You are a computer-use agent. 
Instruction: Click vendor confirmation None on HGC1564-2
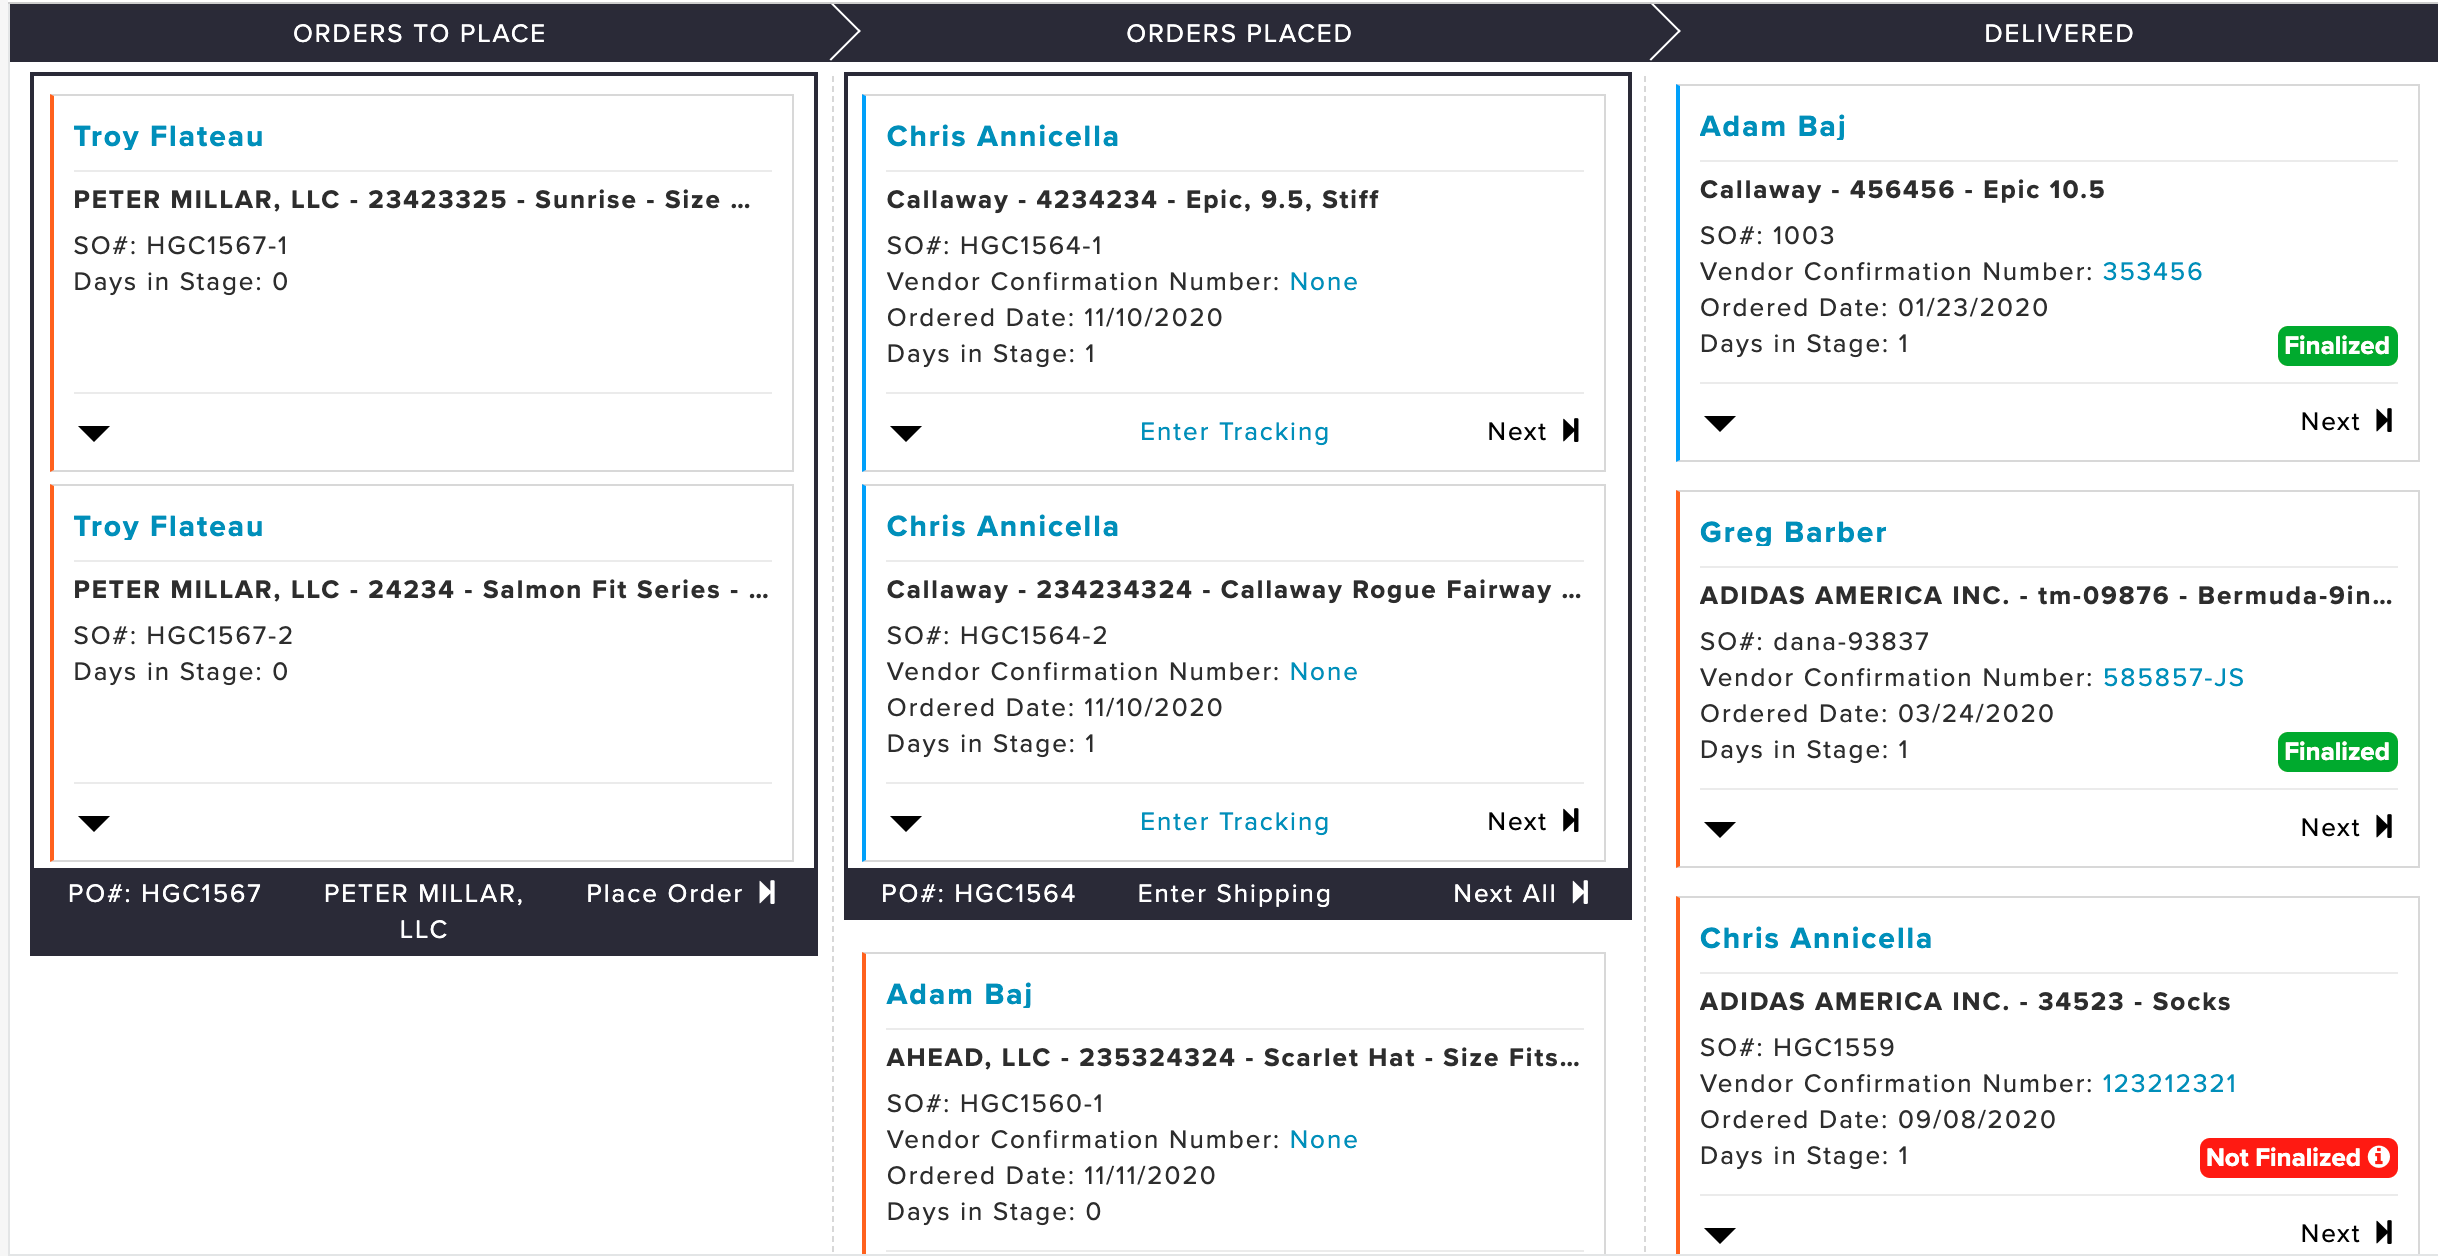[x=1323, y=671]
